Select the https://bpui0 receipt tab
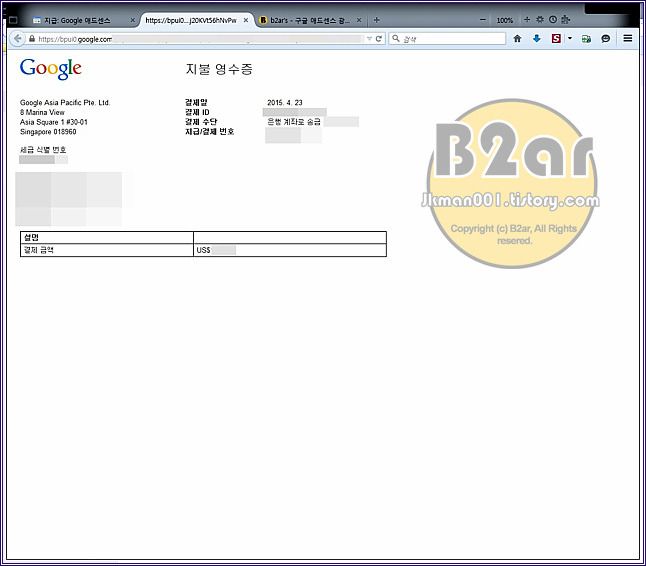The height and width of the screenshot is (566, 646). 191,20
